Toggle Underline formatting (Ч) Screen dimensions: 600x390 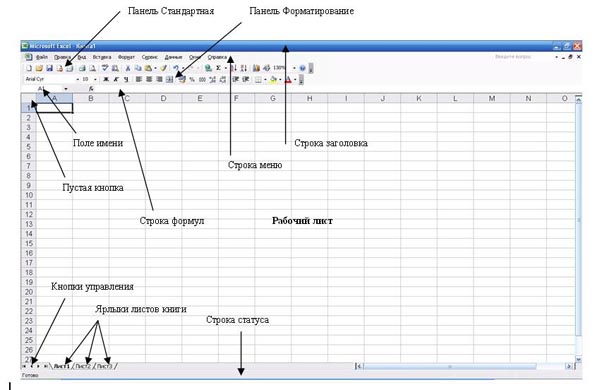click(127, 79)
